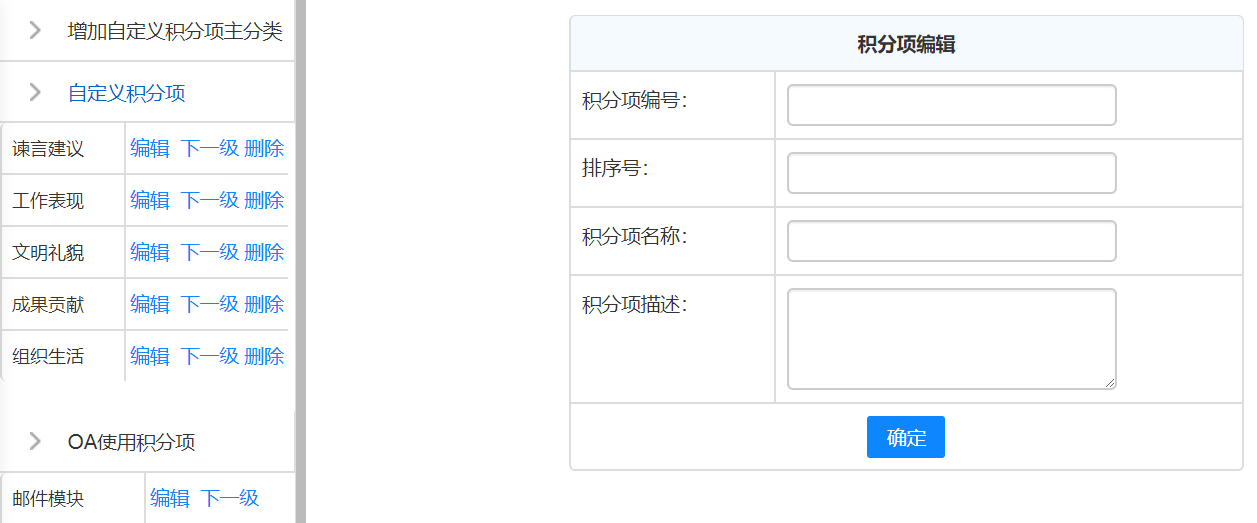Delete the 文明礼貌 item
This screenshot has height=523, width=1257.
pyautogui.click(x=264, y=252)
